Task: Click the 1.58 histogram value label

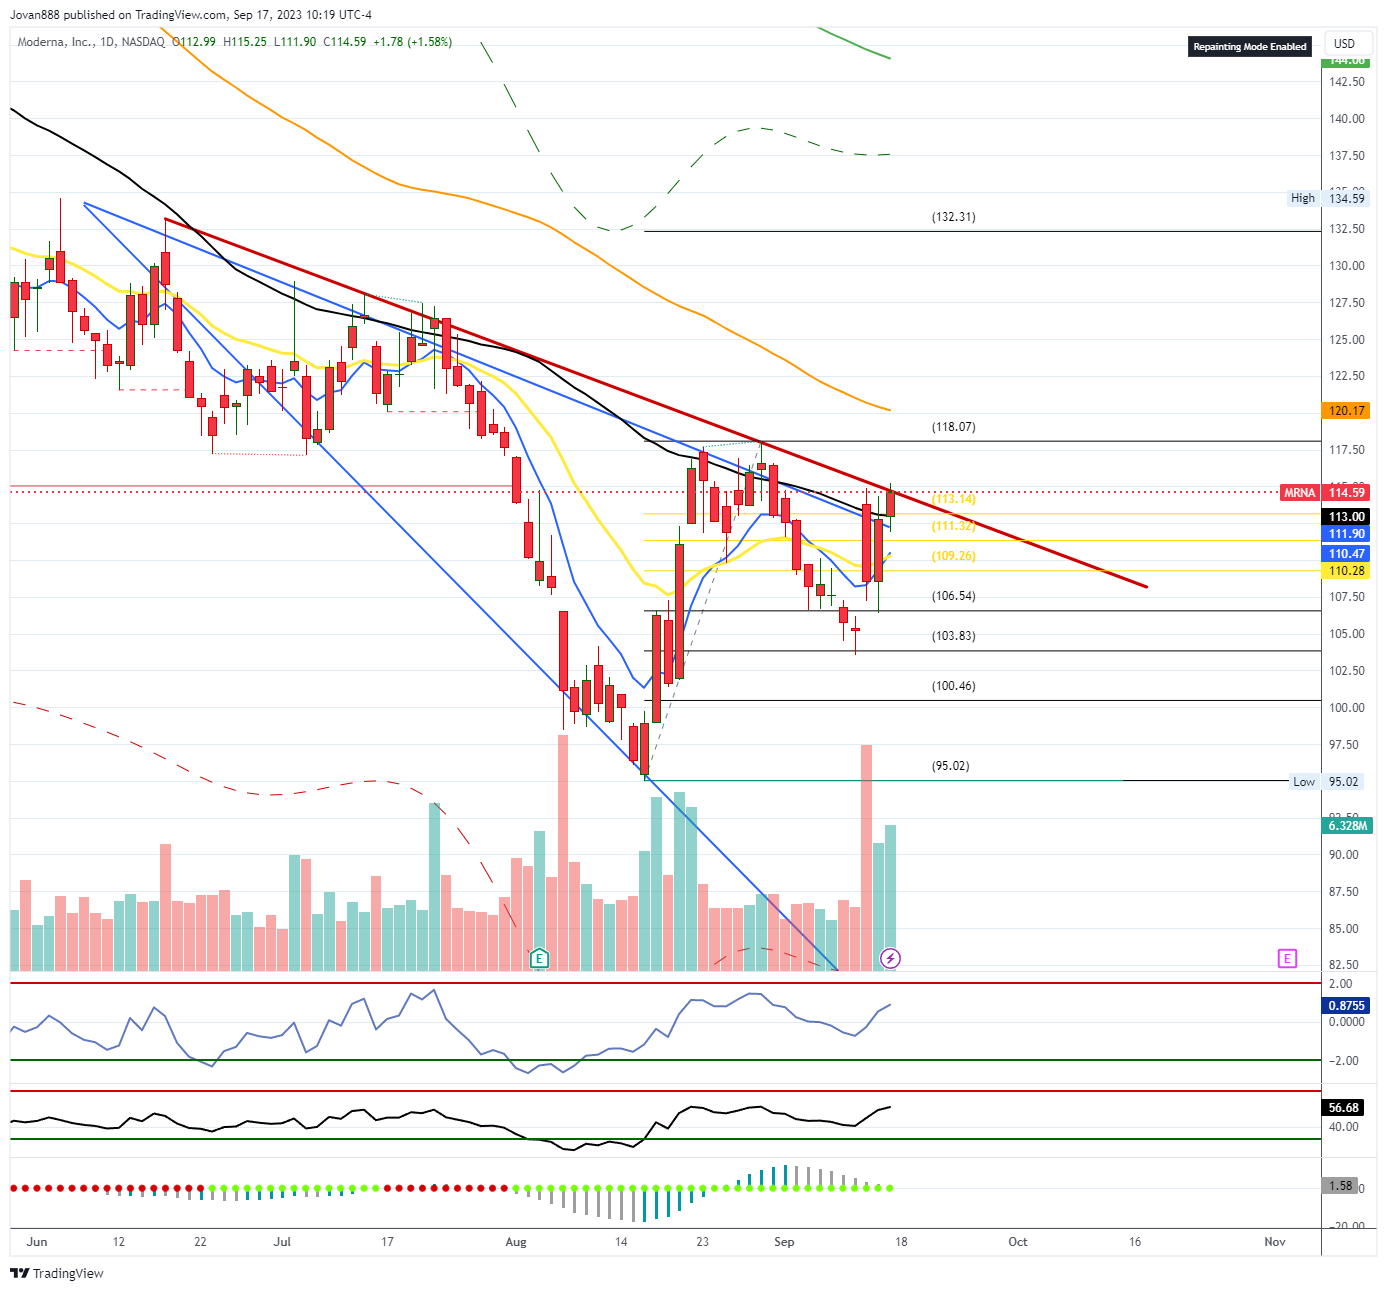Action: point(1341,1185)
